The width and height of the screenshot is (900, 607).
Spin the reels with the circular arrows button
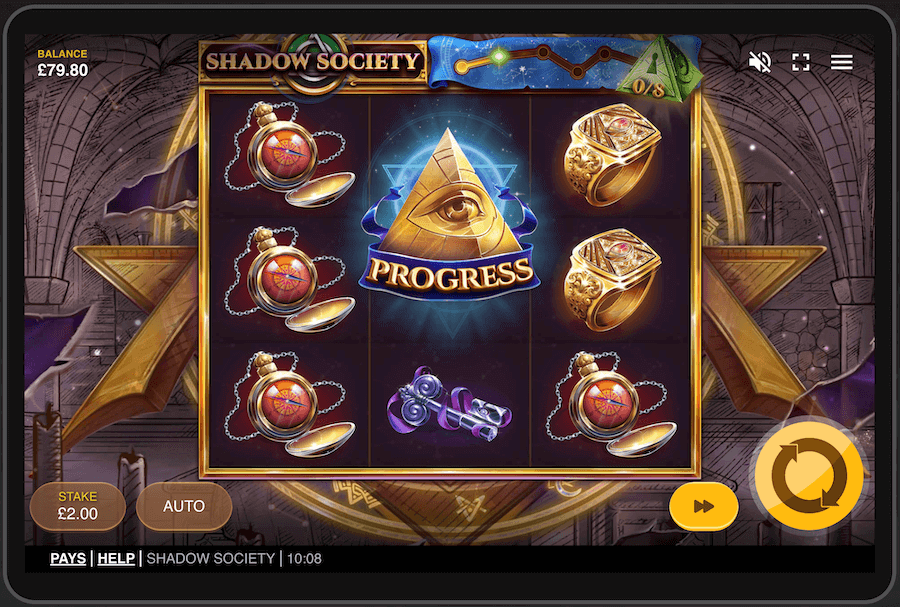click(x=809, y=476)
